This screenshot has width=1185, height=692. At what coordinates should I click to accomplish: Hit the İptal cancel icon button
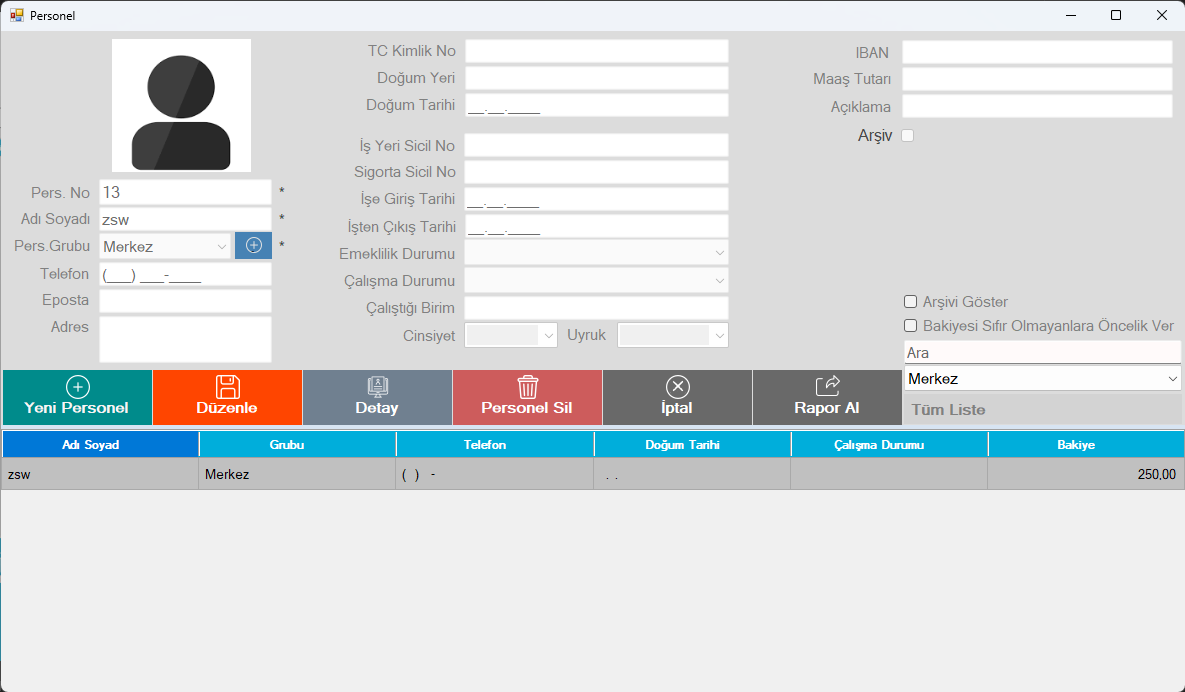coord(677,397)
